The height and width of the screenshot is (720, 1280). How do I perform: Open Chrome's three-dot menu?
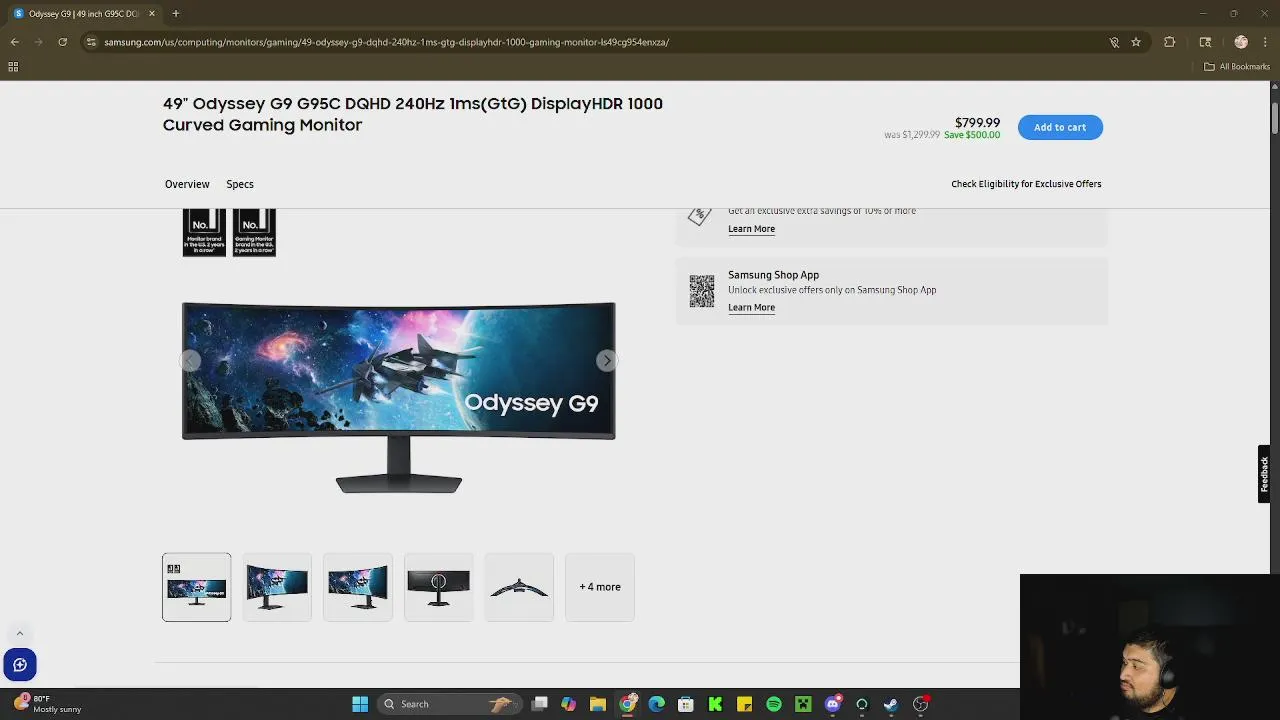coord(1266,42)
